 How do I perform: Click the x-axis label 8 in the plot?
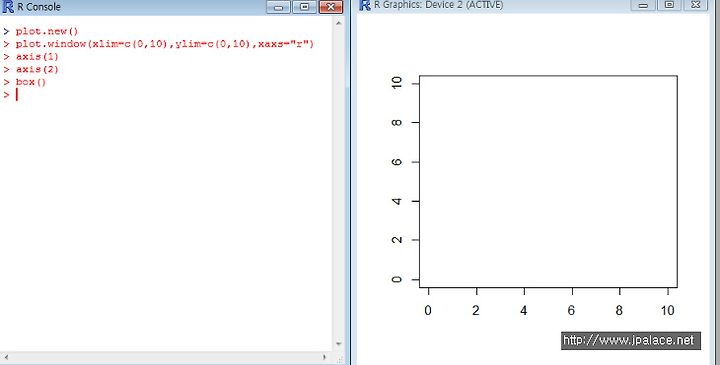619,311
